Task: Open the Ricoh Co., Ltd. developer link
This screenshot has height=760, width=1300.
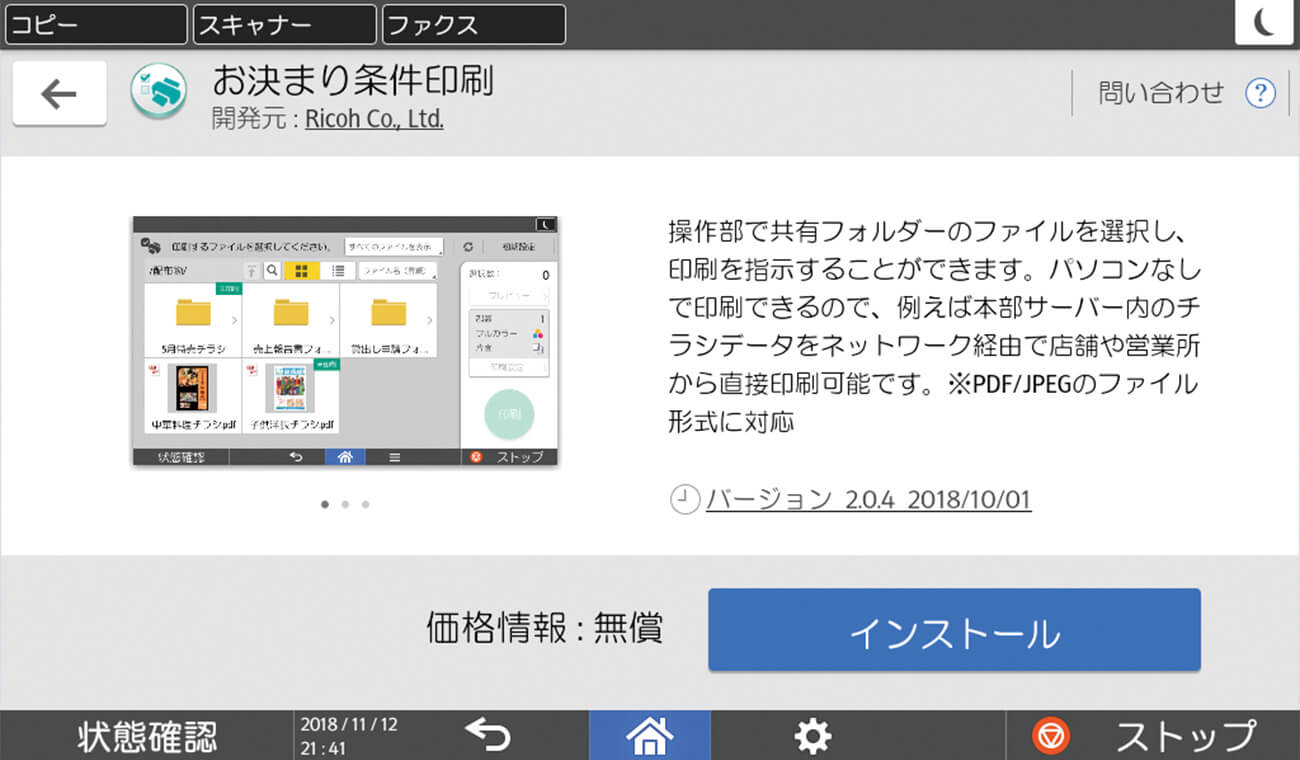Action: click(374, 119)
